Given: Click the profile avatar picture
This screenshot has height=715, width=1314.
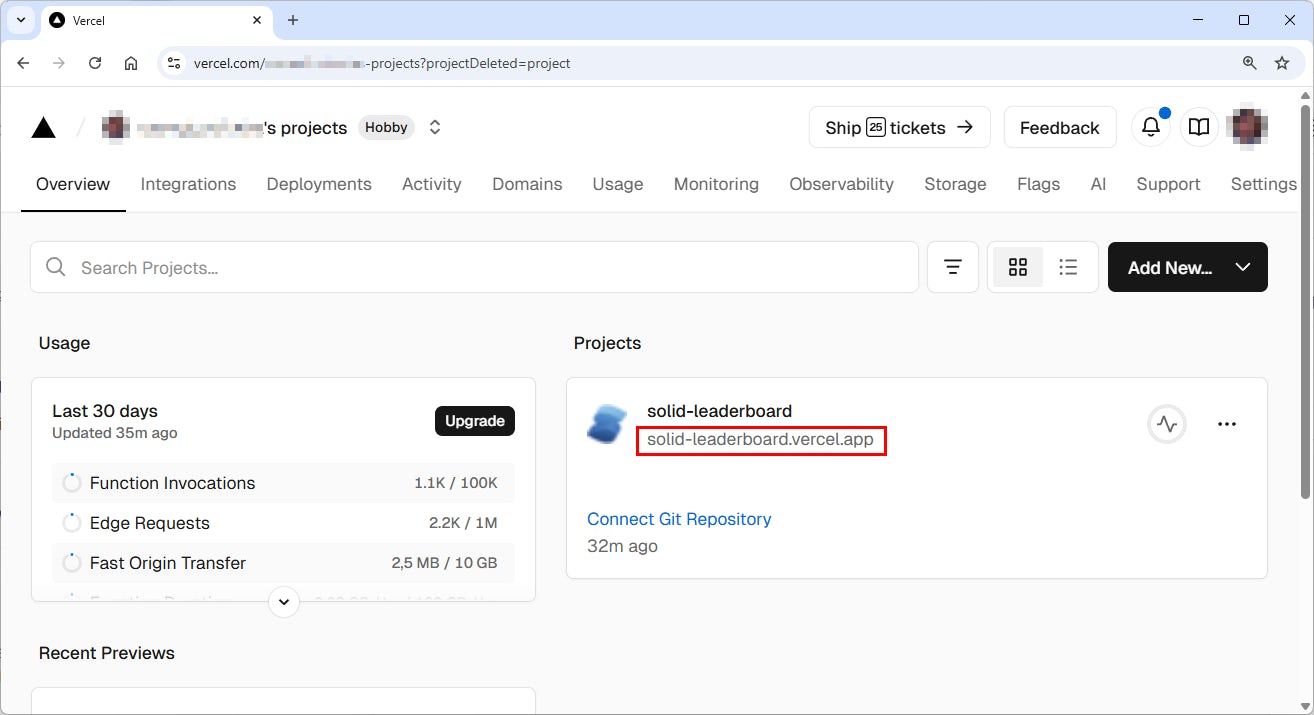Looking at the screenshot, I should point(1248,127).
